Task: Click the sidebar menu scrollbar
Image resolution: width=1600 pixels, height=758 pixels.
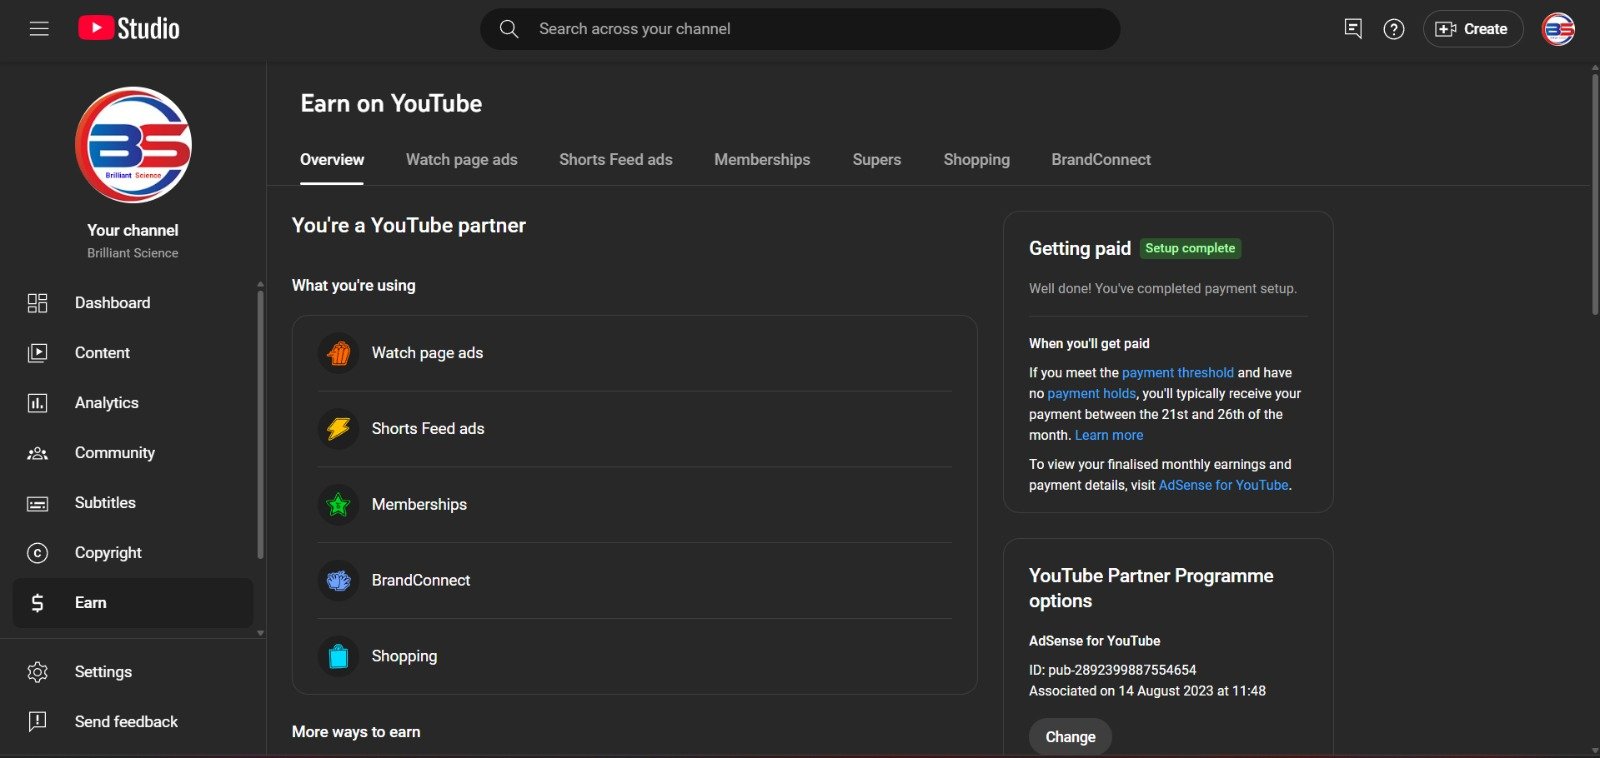Action: (260, 424)
